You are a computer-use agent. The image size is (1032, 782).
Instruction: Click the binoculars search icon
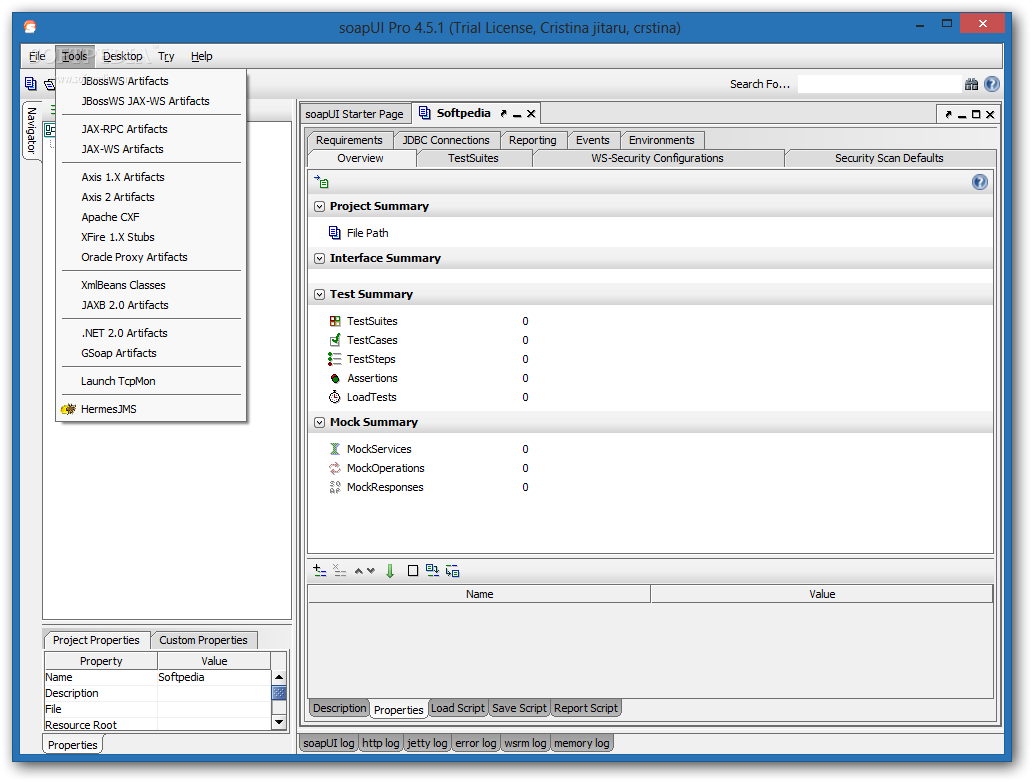(x=971, y=84)
